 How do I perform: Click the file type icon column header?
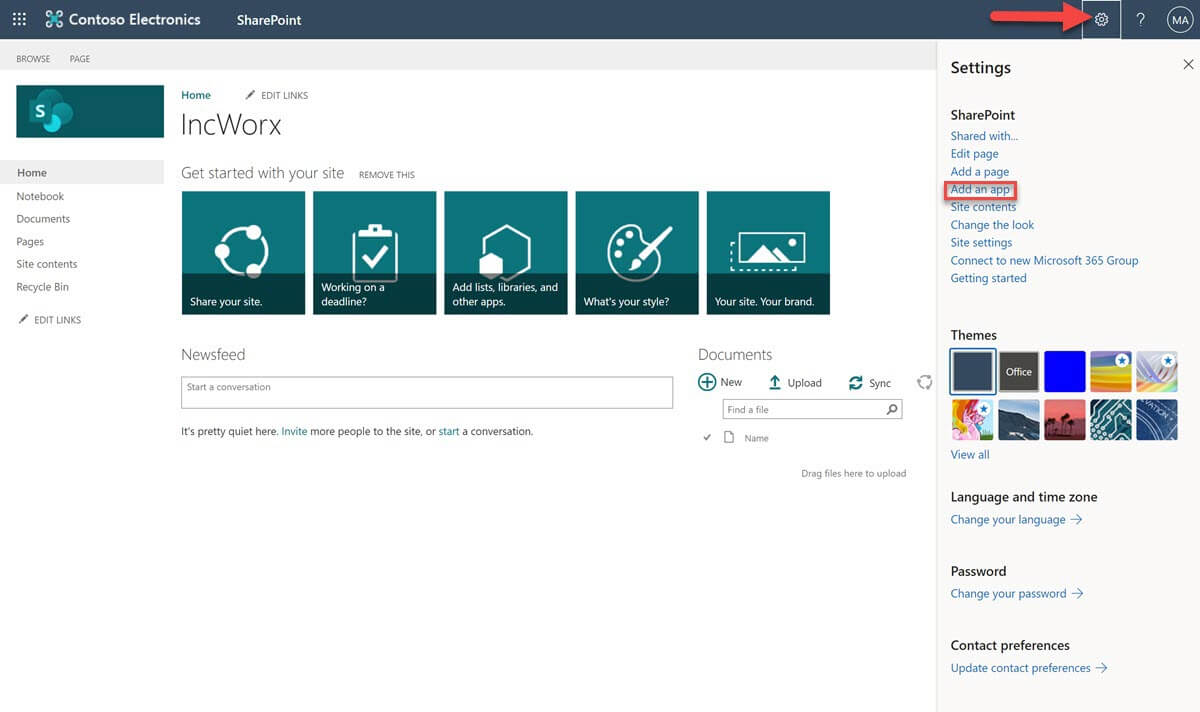point(729,437)
